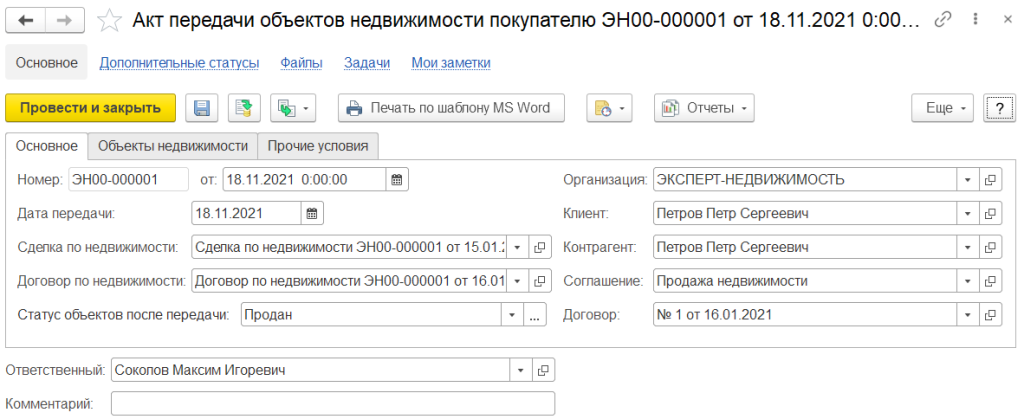
Task: Switch to Объекты недвижимости tab
Action: (173, 146)
